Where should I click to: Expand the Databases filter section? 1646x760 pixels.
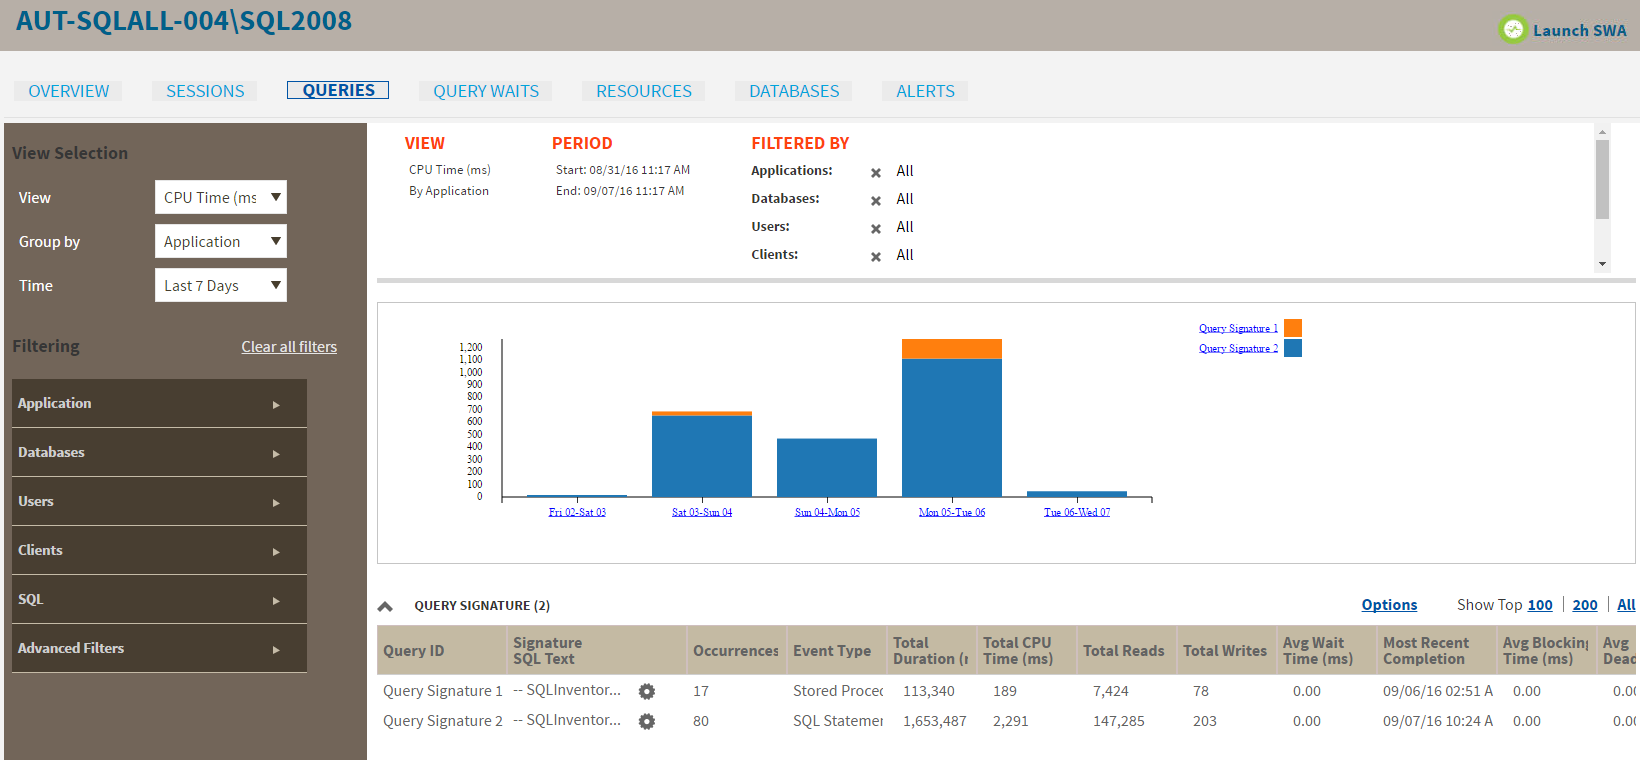pos(159,453)
